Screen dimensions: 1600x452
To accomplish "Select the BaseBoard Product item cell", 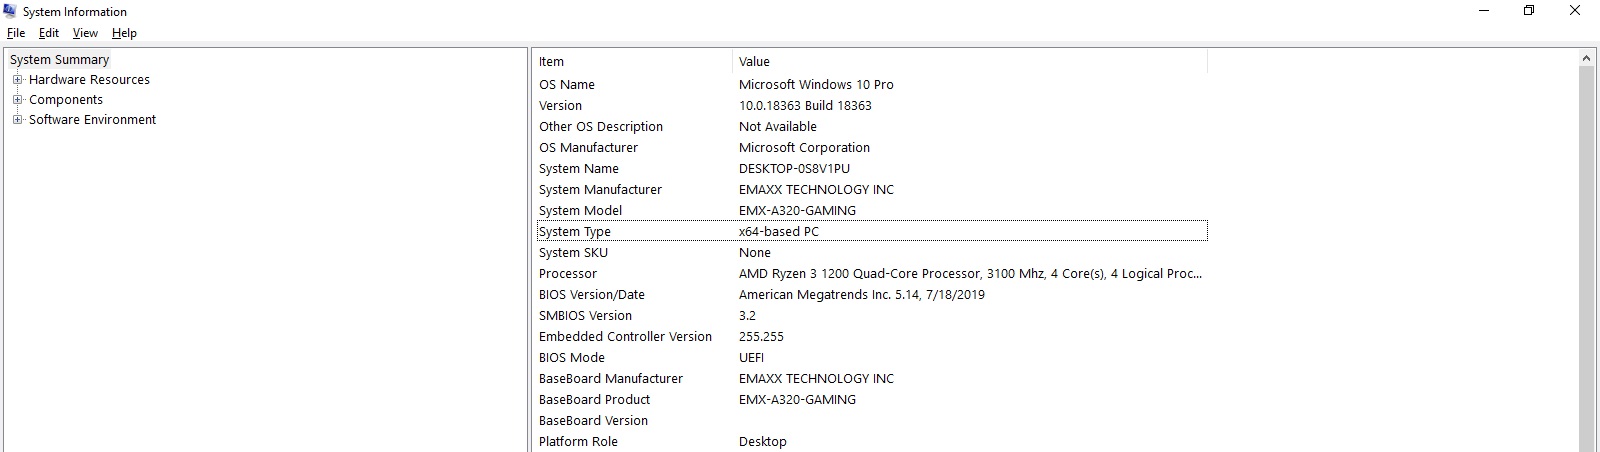I will pos(594,400).
